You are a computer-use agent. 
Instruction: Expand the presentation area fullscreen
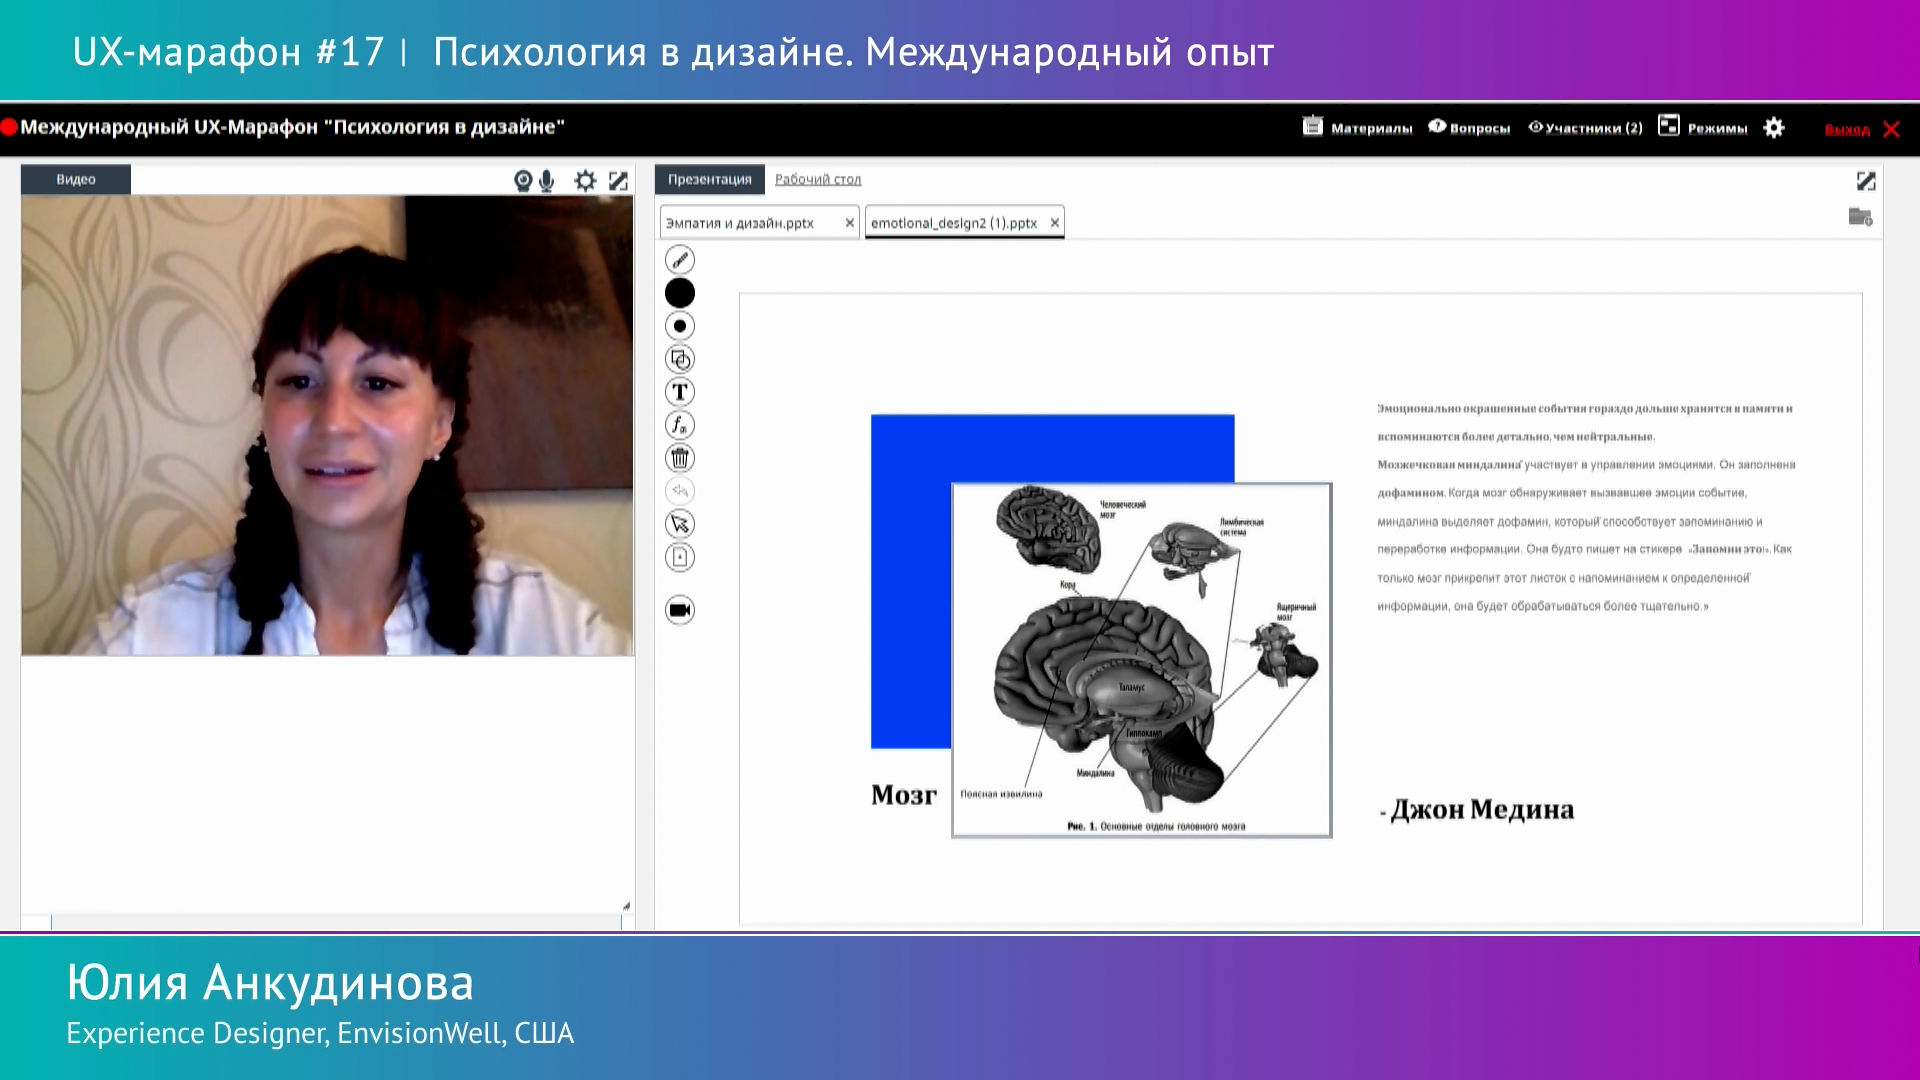pos(1866,181)
